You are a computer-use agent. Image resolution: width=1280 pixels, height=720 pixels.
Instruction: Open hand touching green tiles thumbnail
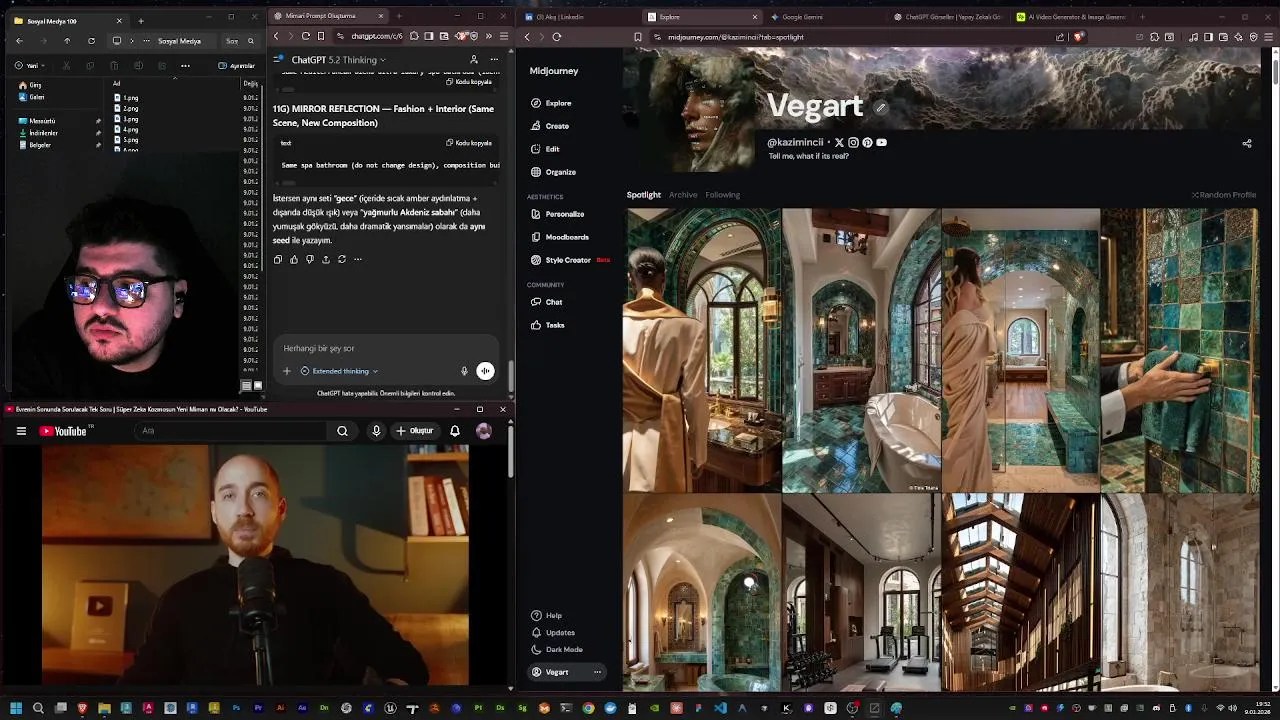point(1180,350)
